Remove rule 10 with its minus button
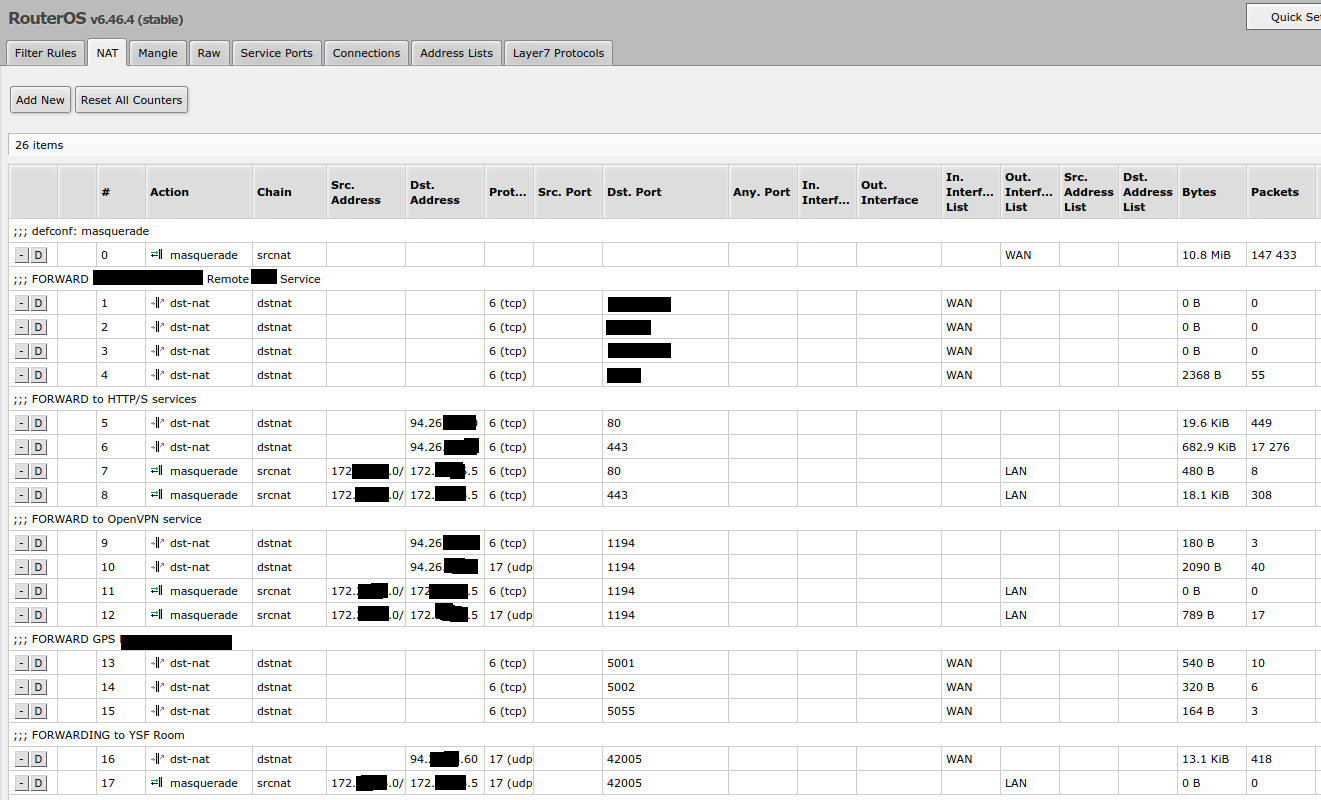The height and width of the screenshot is (800, 1321). [x=21, y=567]
